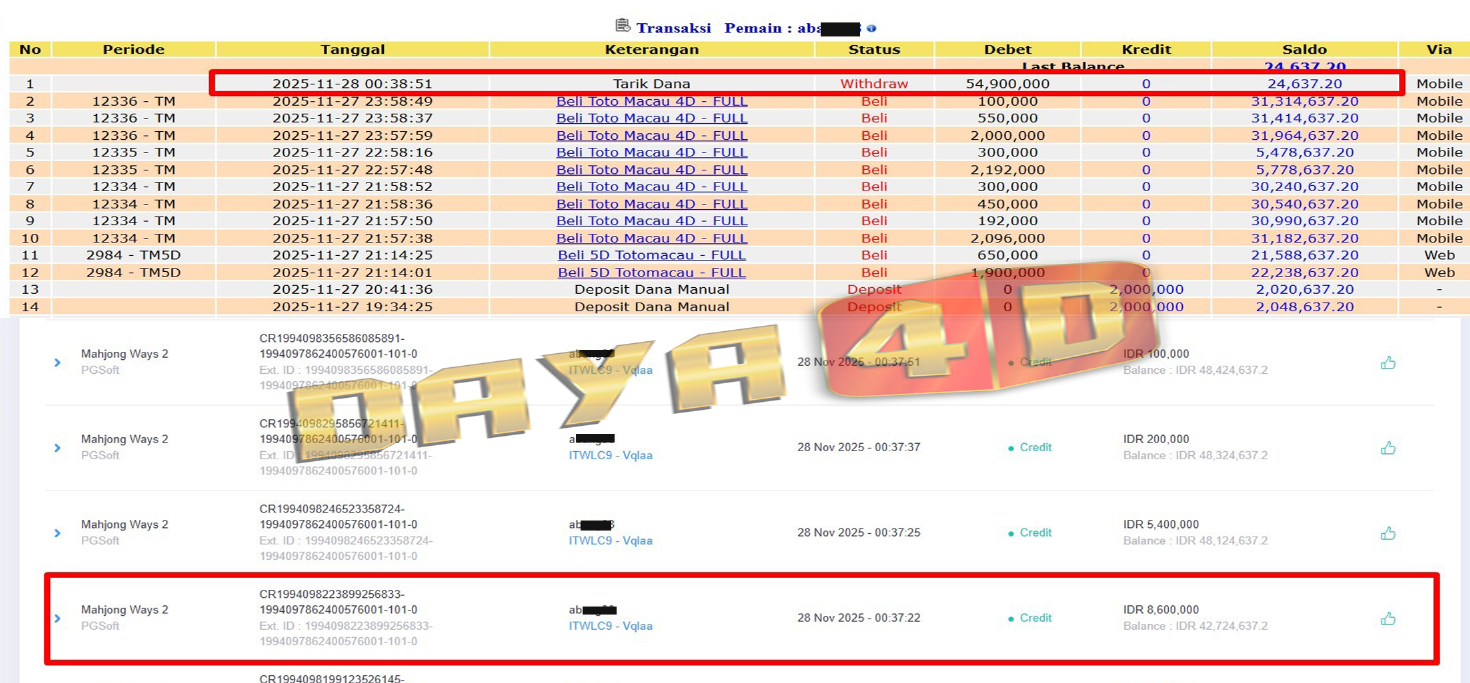Click thumbs-up icon on the IDR 200,000 credit row
The image size is (1470, 683).
point(1388,448)
